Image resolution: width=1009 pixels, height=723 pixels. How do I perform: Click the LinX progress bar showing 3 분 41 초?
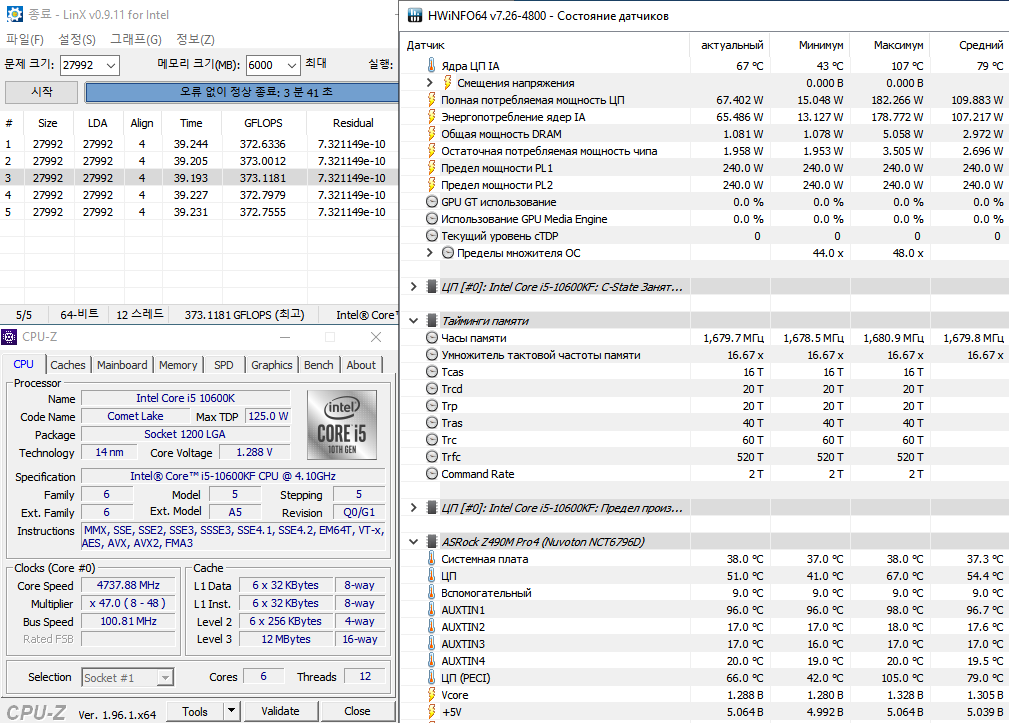[242, 92]
